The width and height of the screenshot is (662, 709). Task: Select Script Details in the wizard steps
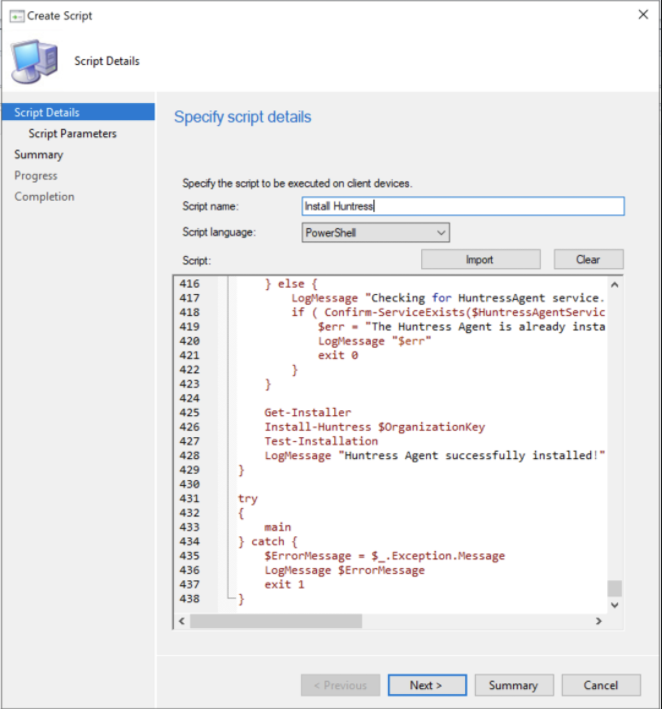coord(78,112)
